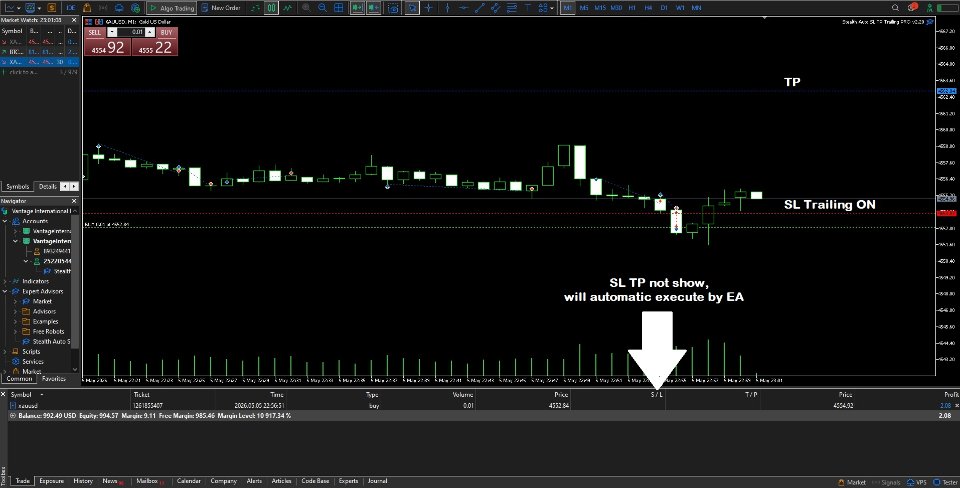
Task: Switch chart to H1 timeframe
Action: coord(634,8)
